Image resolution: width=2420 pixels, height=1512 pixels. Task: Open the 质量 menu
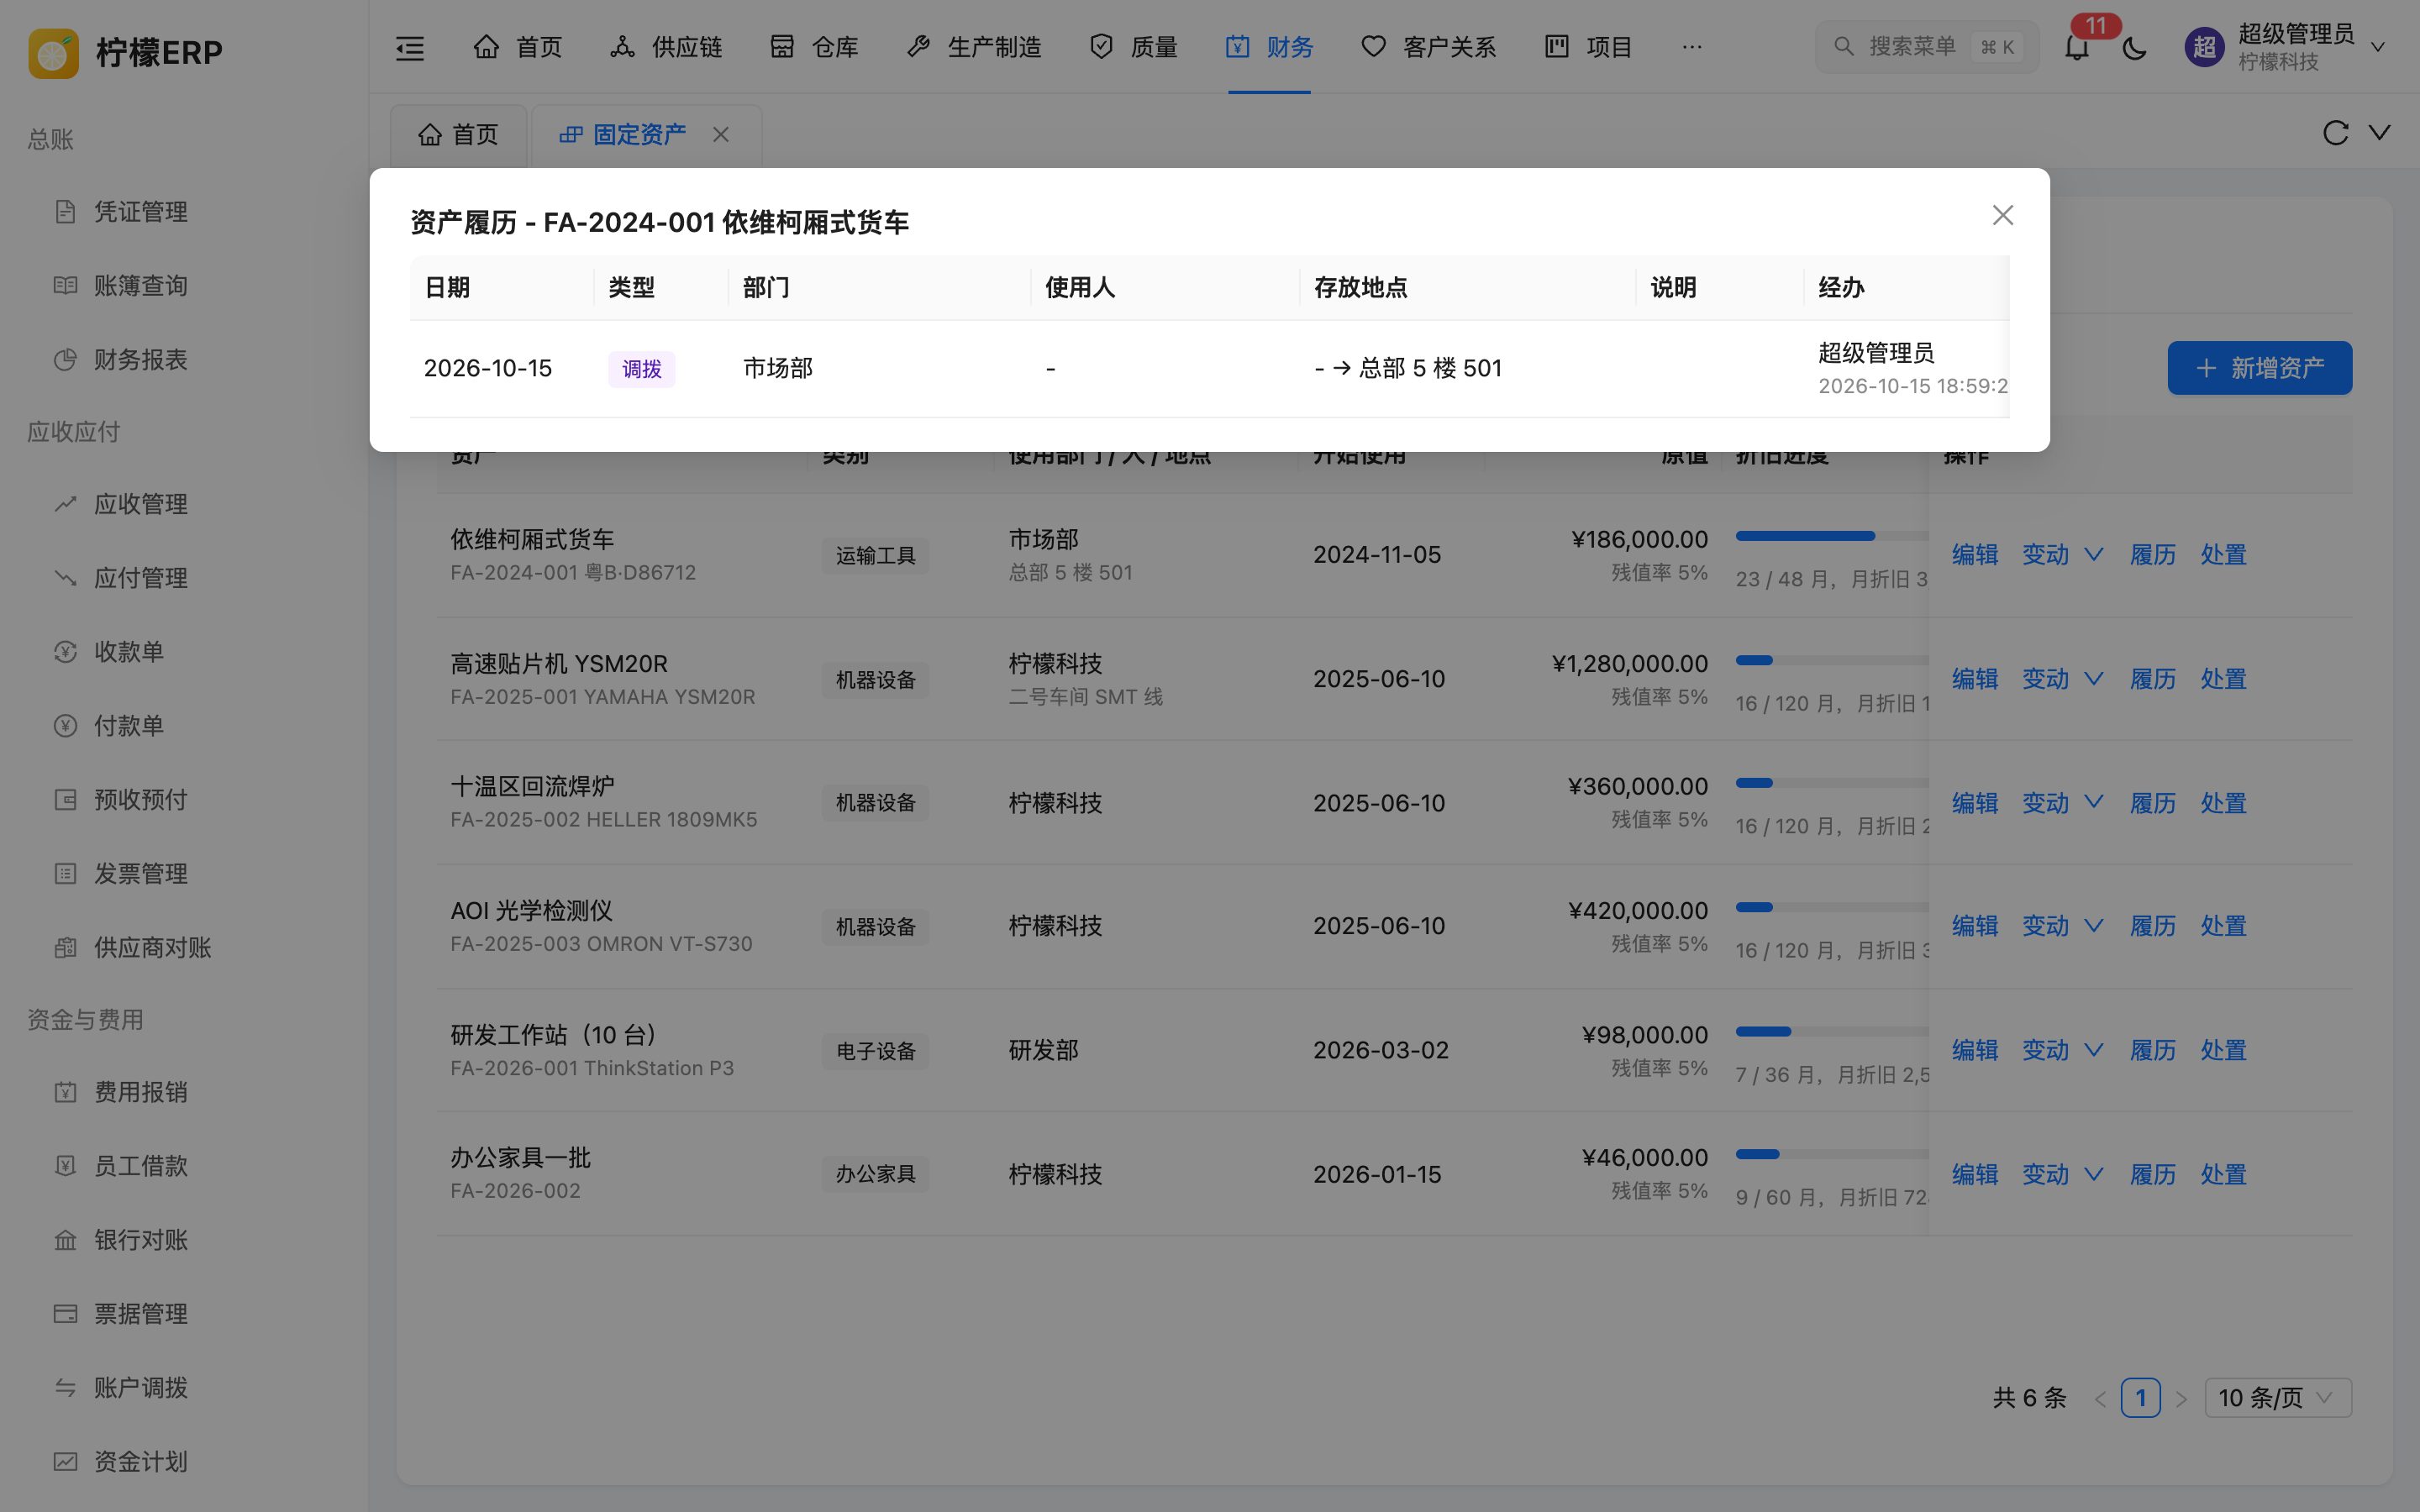pos(1133,47)
